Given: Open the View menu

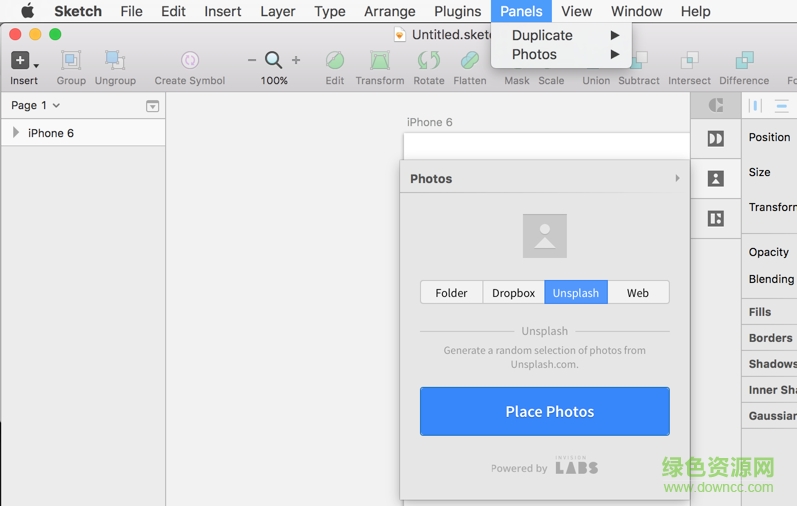Looking at the screenshot, I should 576,11.
